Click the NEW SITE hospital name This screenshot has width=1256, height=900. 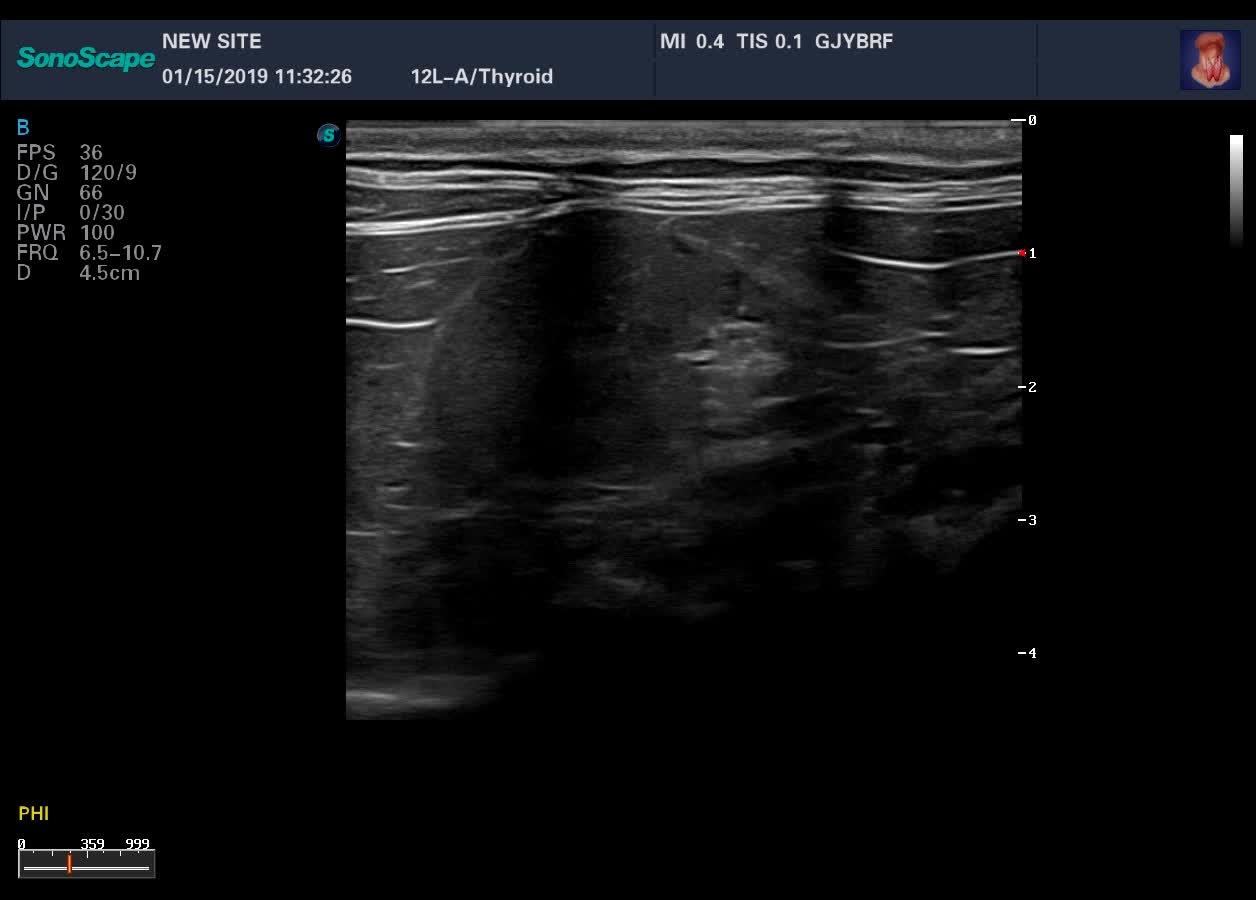tap(212, 42)
